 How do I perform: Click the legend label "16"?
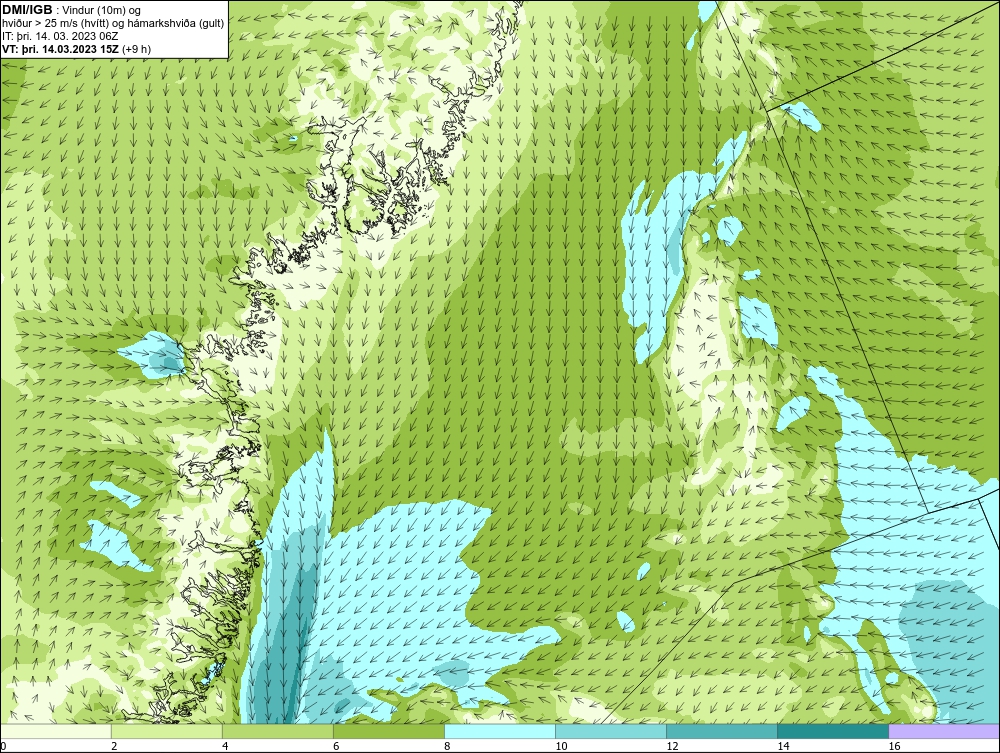894,746
